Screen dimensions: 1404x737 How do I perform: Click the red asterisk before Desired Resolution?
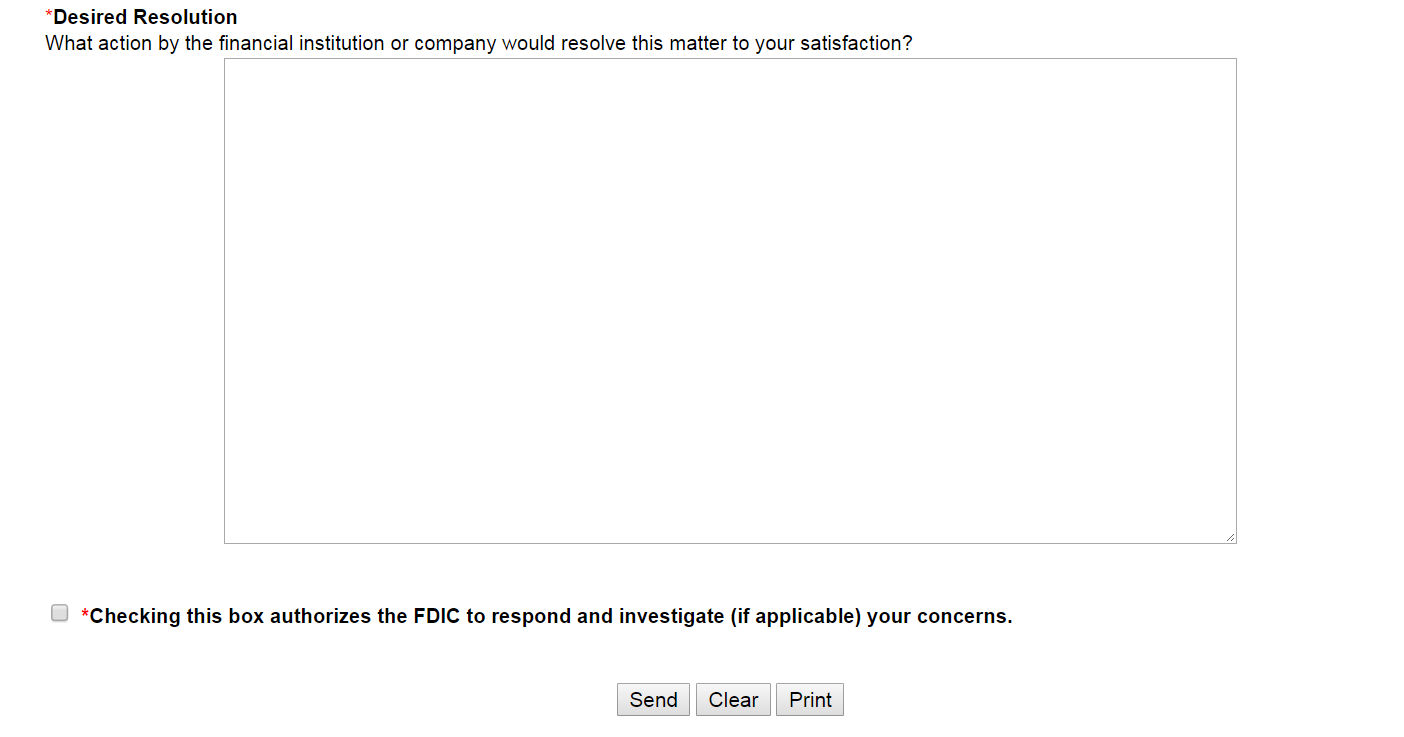coord(49,15)
